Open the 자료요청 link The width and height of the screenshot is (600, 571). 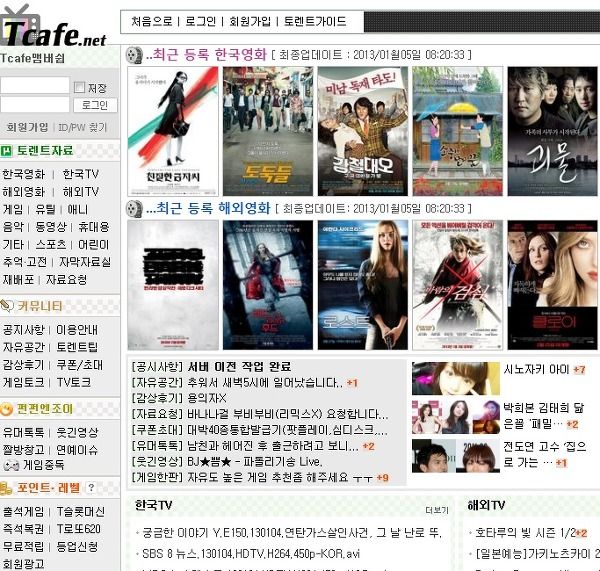tap(67, 280)
